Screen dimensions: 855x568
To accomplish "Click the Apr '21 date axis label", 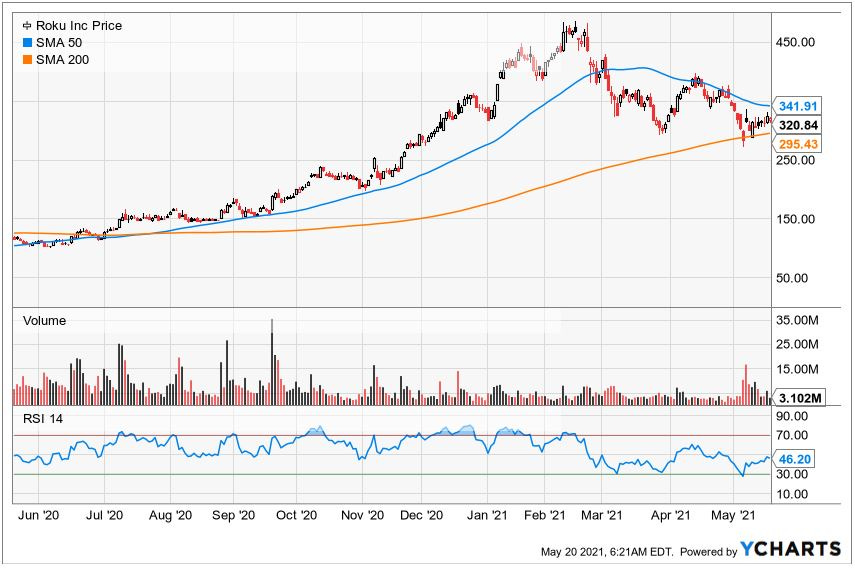I will click(x=671, y=515).
